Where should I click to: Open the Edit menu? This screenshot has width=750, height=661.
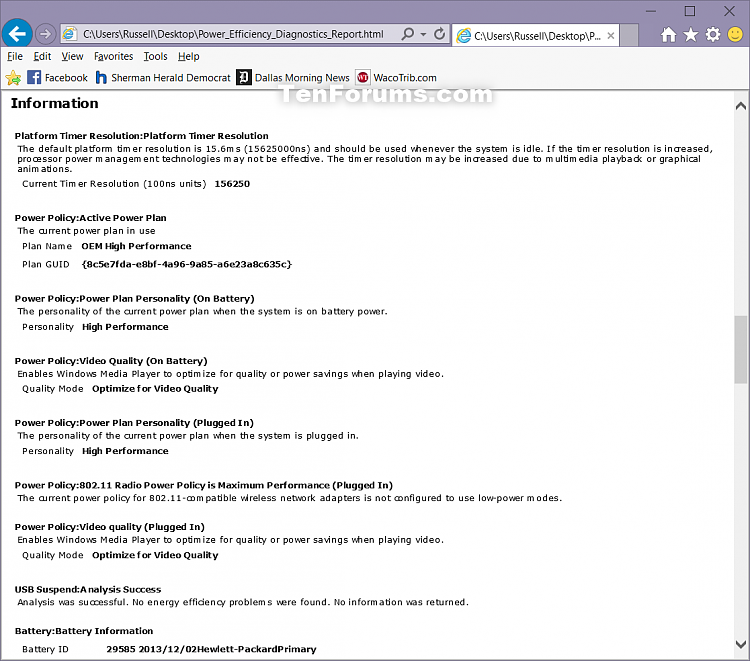pos(42,56)
